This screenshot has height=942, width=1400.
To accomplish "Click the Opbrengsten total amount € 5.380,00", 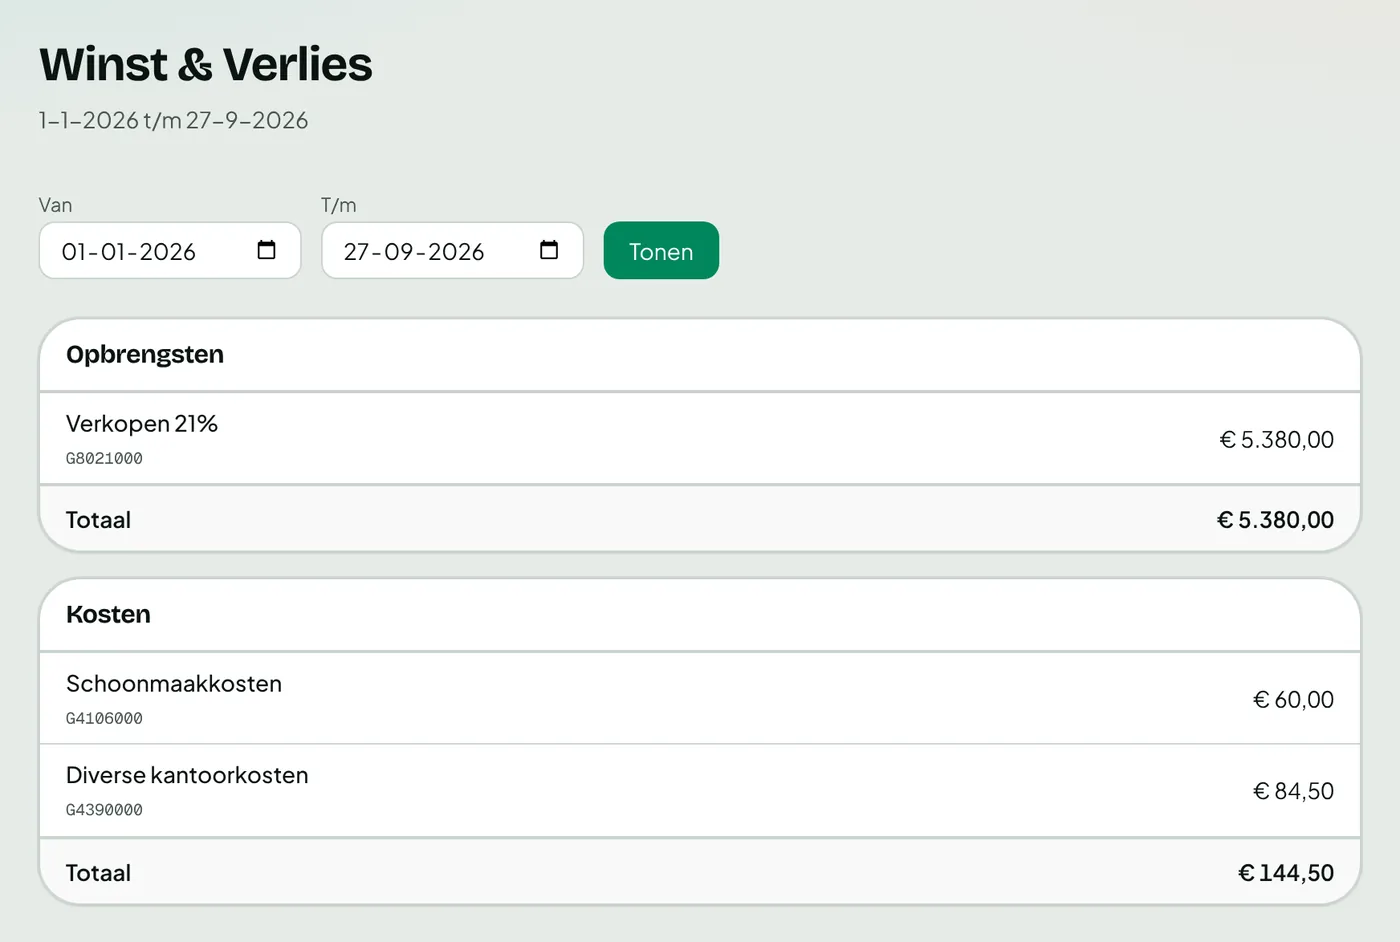I will [x=1275, y=520].
